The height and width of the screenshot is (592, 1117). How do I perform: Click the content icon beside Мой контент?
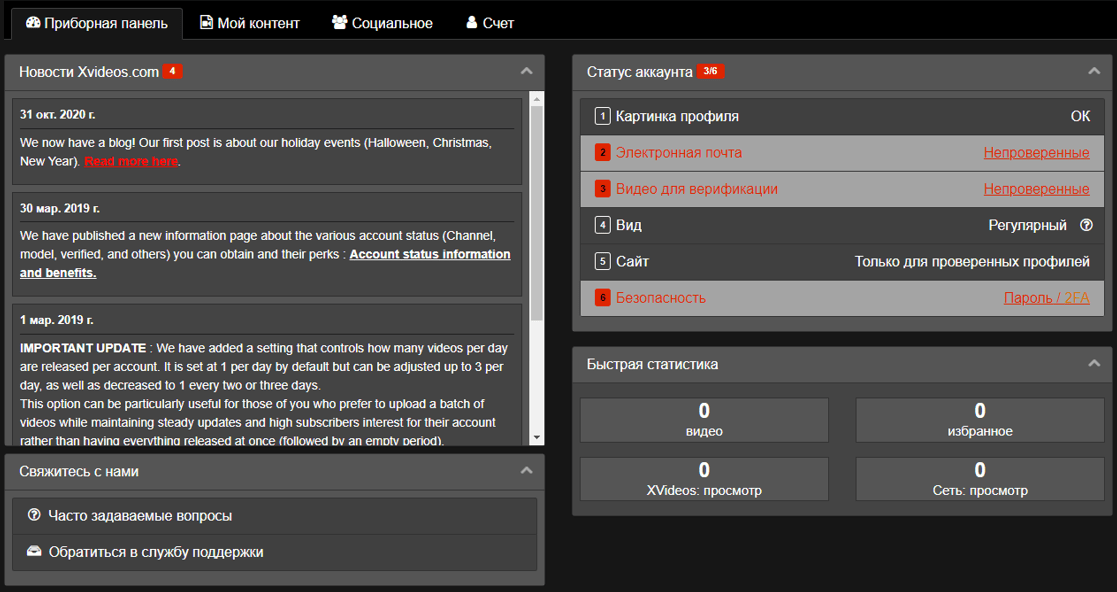207,23
